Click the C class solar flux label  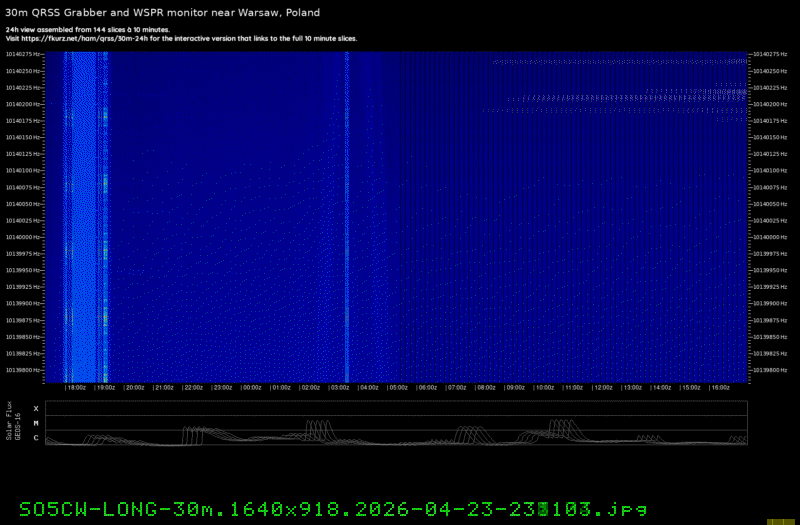(36, 438)
